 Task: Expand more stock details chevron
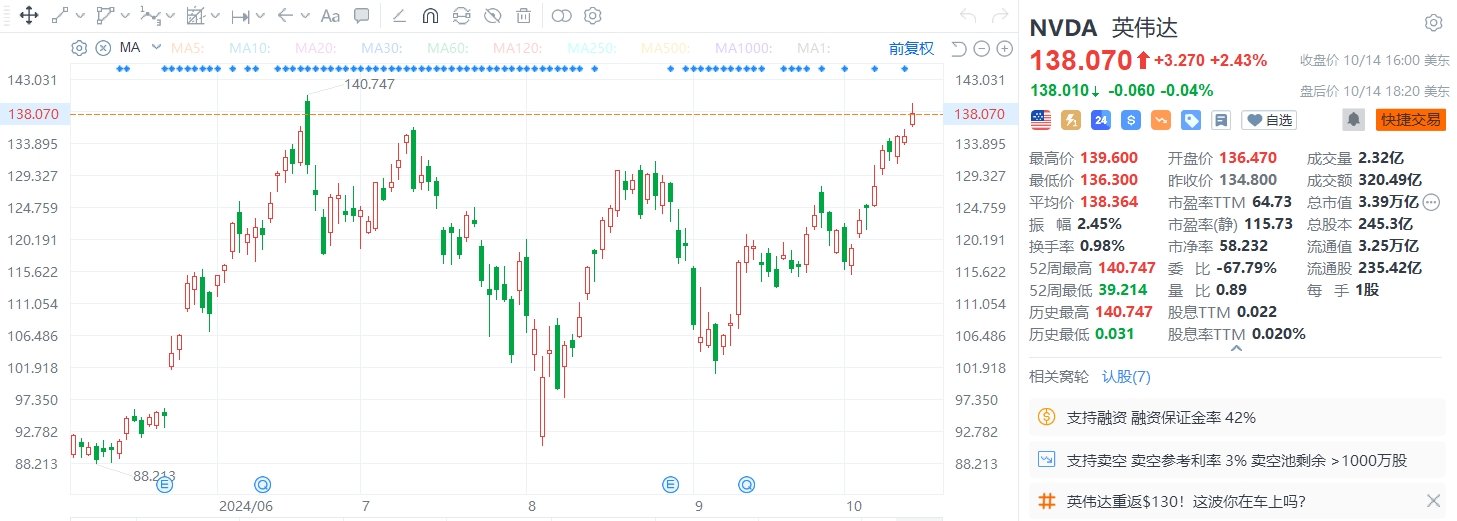click(x=1237, y=348)
